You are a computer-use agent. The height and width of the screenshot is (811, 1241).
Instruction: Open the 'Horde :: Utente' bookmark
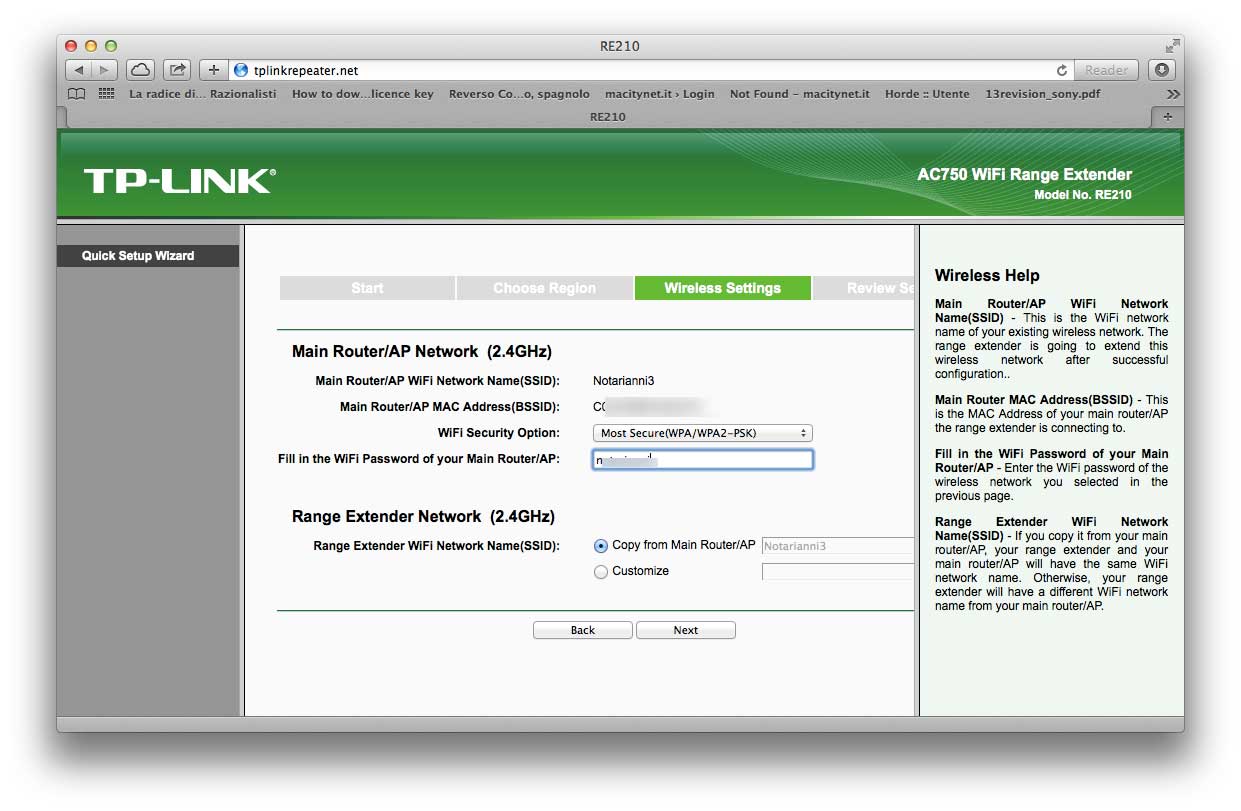(x=927, y=94)
